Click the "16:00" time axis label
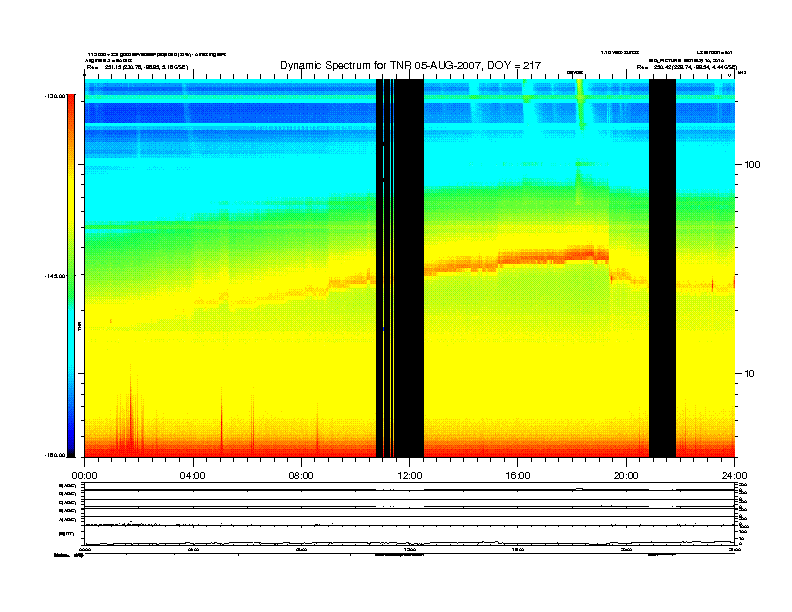 click(518, 476)
